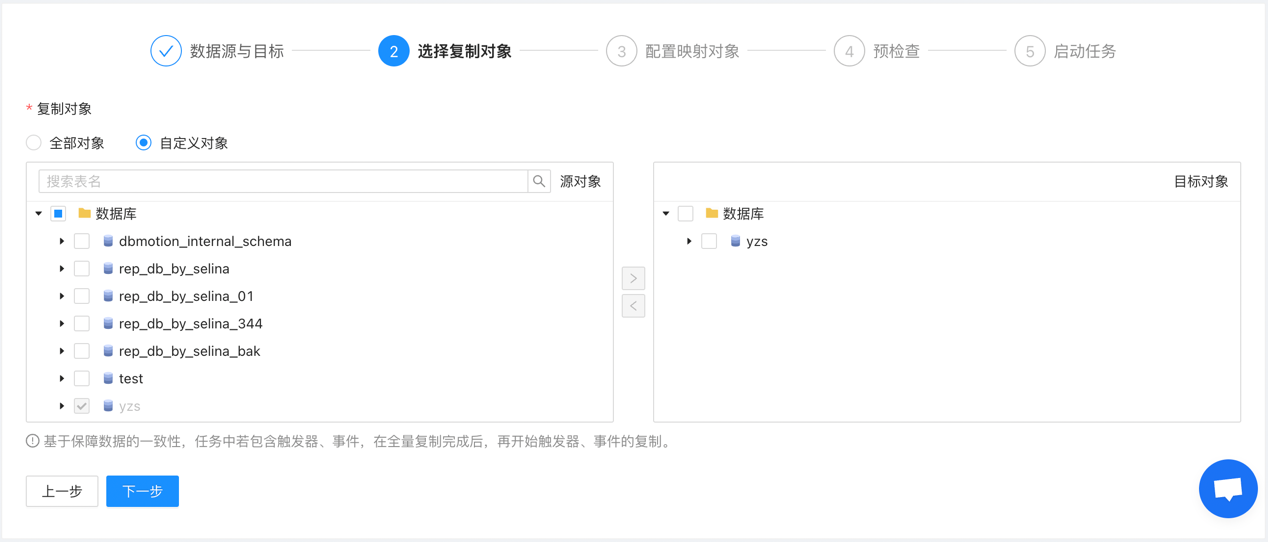Select the 自定义对象 radio button
Image resolution: width=1268 pixels, height=542 pixels.
pyautogui.click(x=144, y=143)
